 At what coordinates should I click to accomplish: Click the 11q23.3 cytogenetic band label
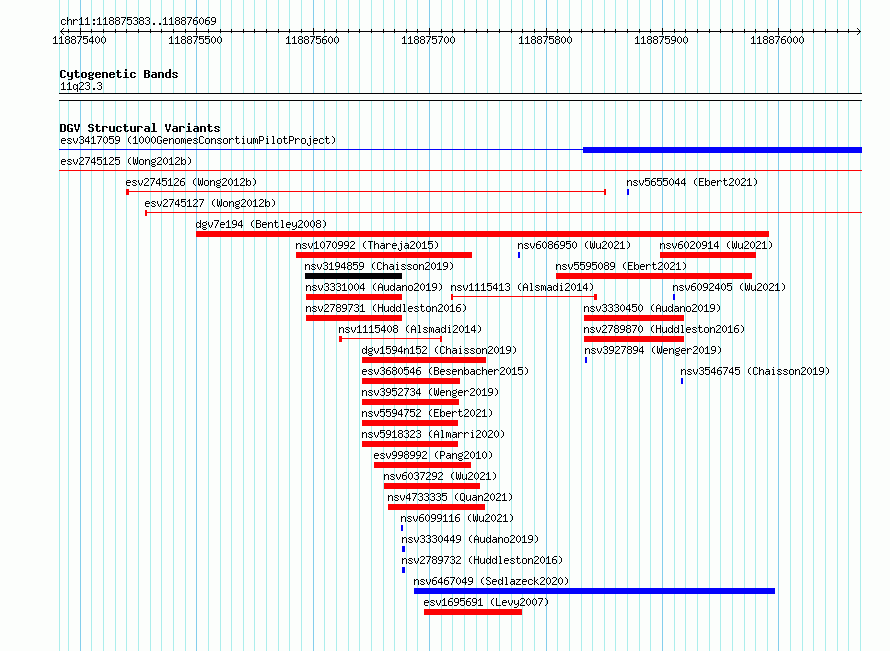[81, 86]
